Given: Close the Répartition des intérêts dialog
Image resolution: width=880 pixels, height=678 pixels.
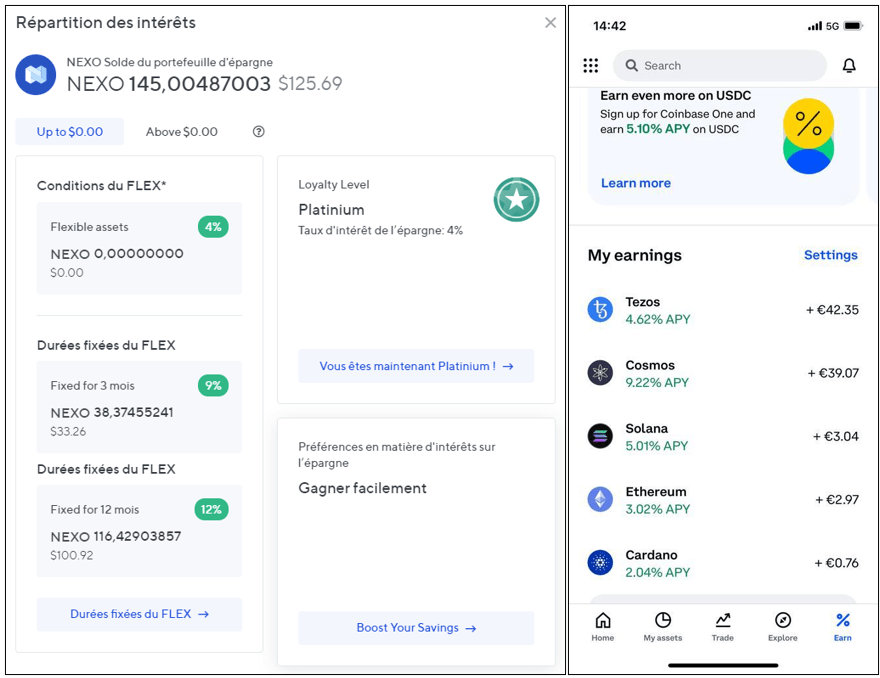Looking at the screenshot, I should click(550, 22).
